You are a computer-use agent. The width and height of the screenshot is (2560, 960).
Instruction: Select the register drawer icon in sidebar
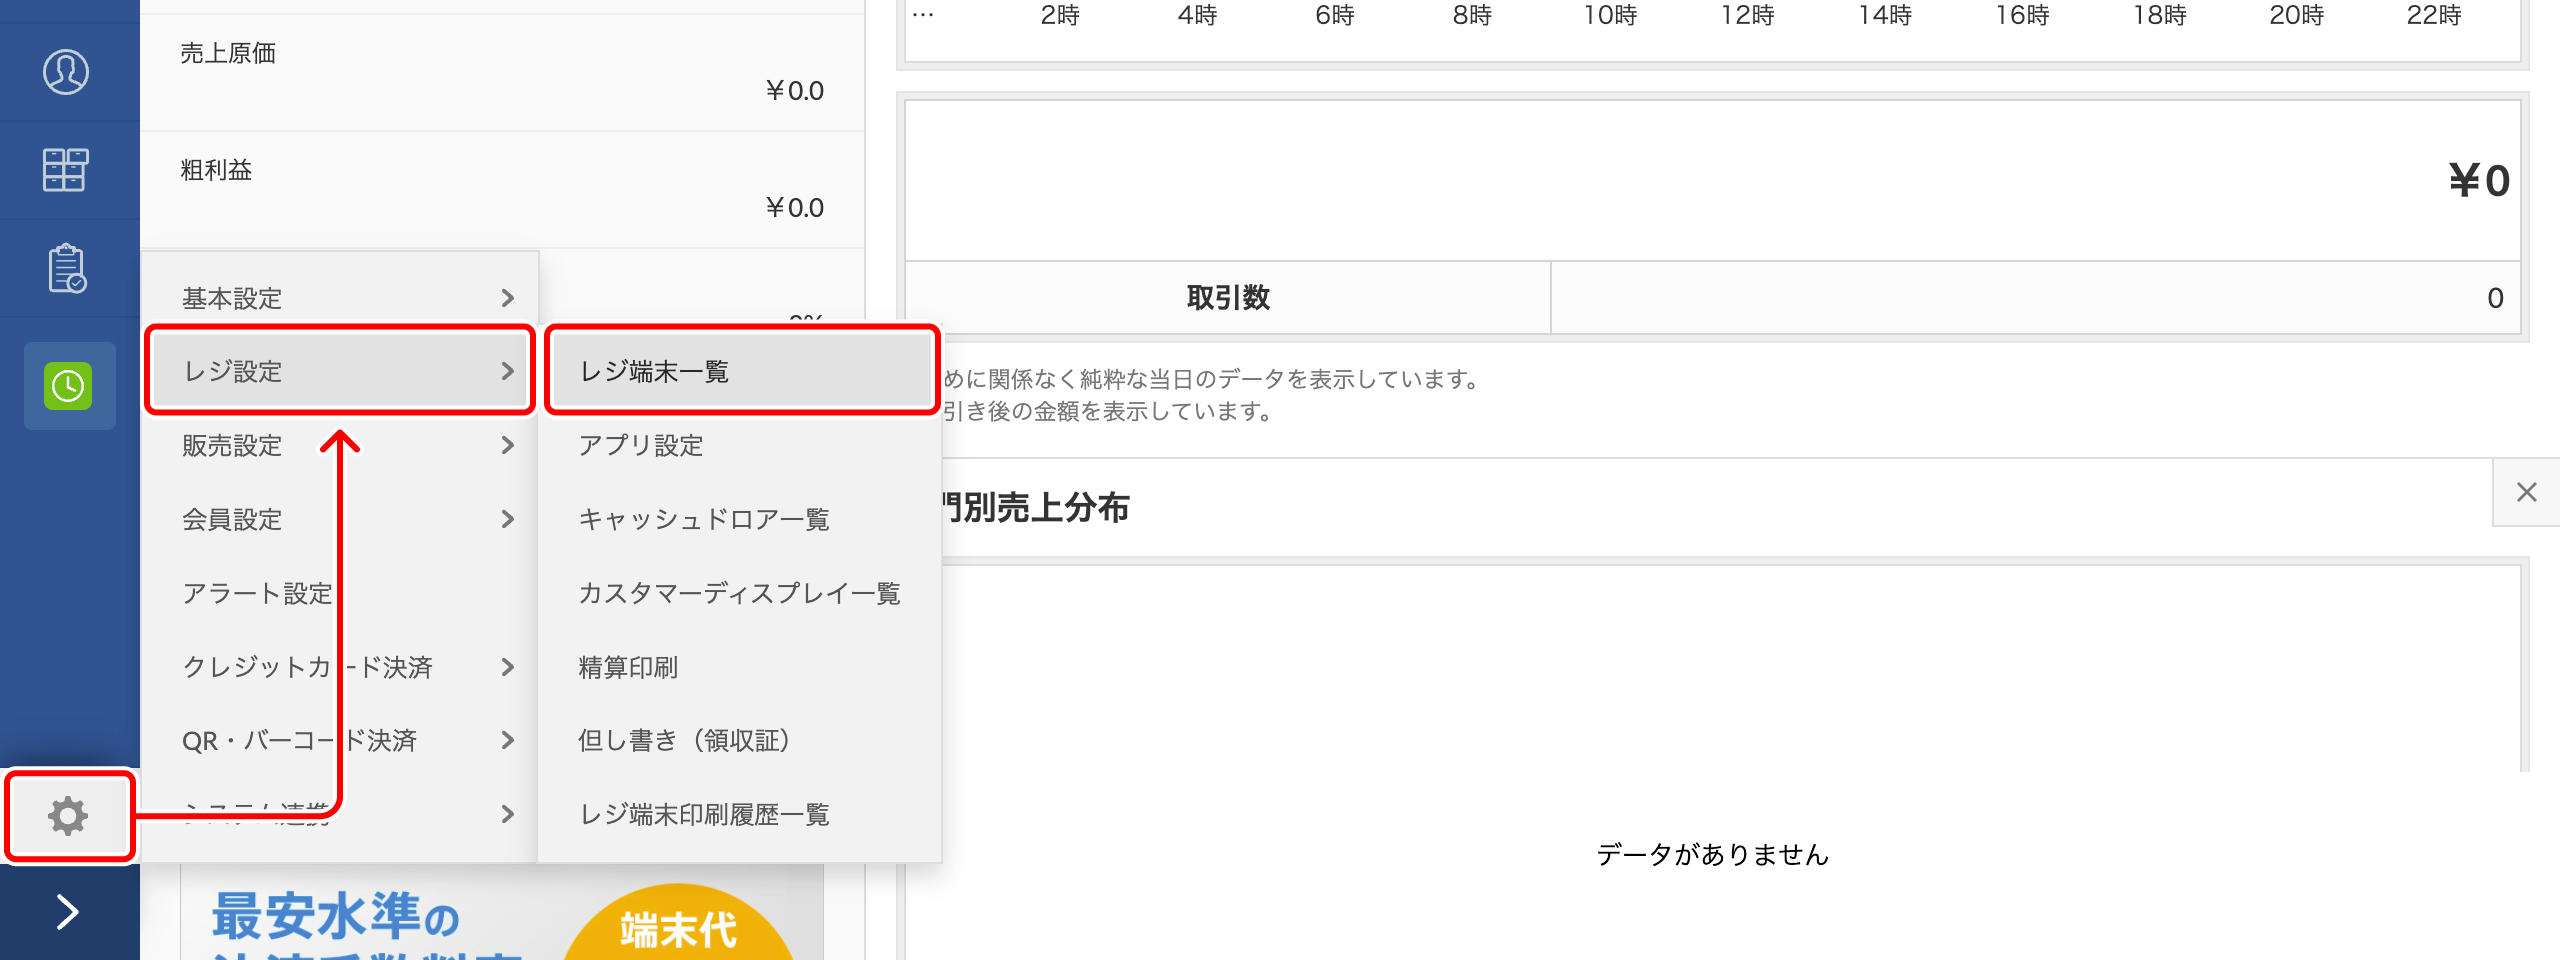pyautogui.click(x=66, y=171)
